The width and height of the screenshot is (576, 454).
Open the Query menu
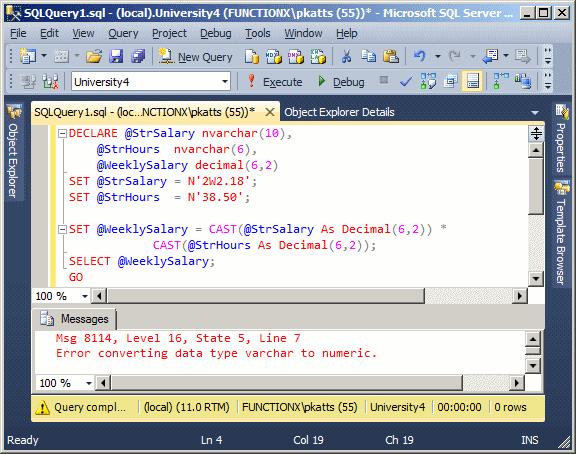click(123, 33)
